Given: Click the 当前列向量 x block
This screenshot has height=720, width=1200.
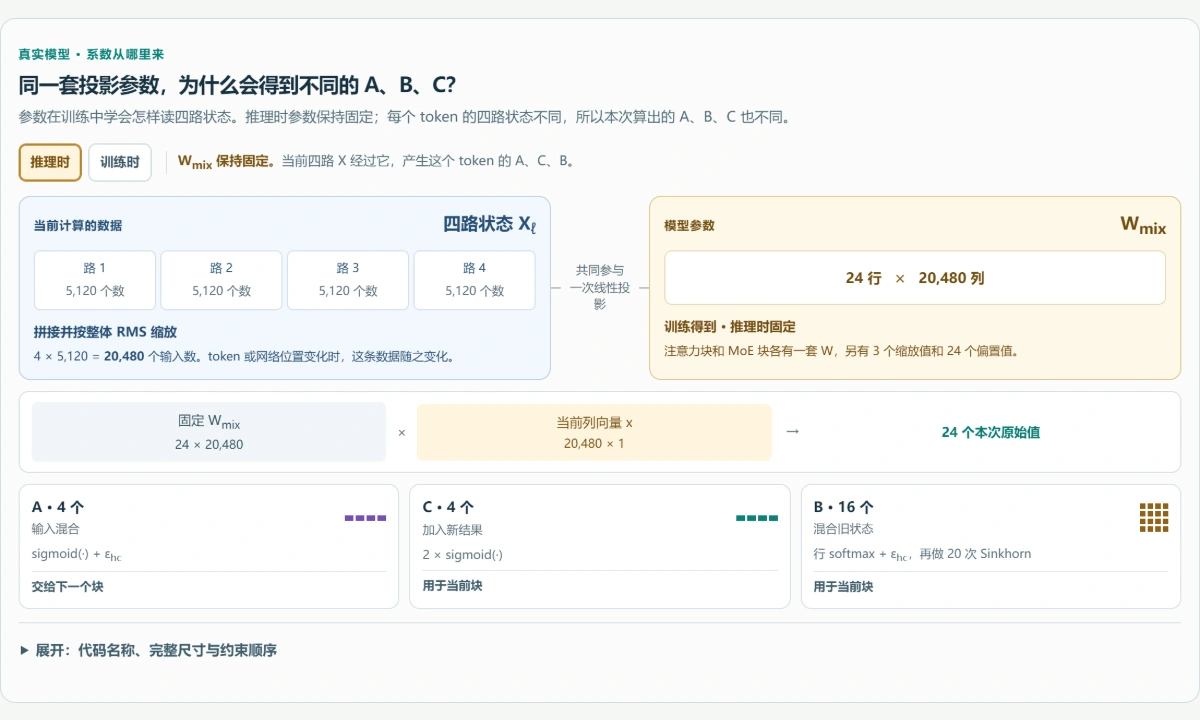Looking at the screenshot, I should (594, 432).
